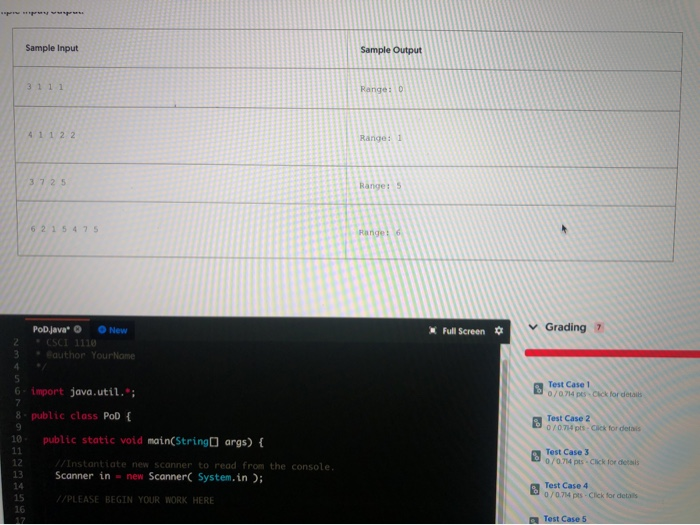
Task: Click Test Case 1 points text
Action: tap(595, 394)
